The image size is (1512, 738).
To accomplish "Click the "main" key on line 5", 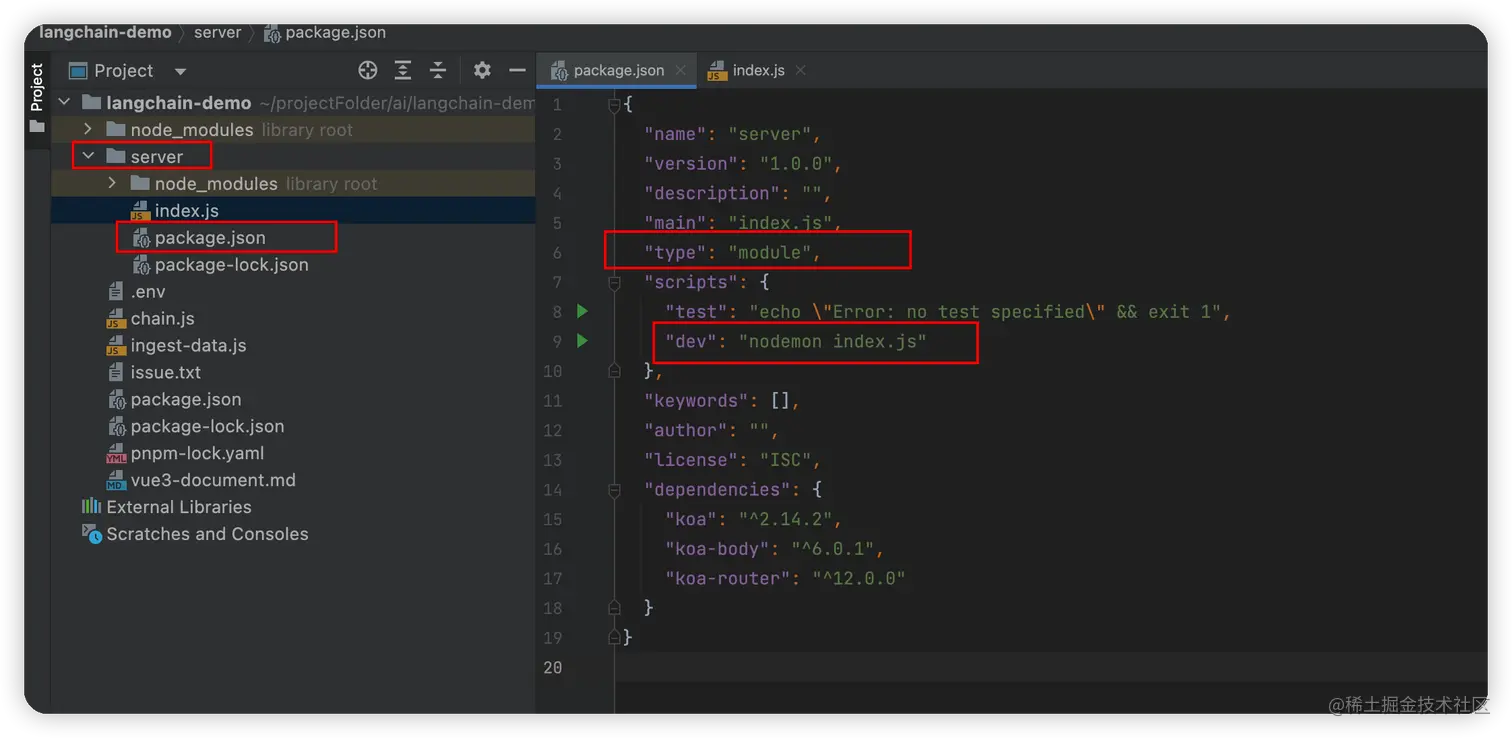I will 676,223.
